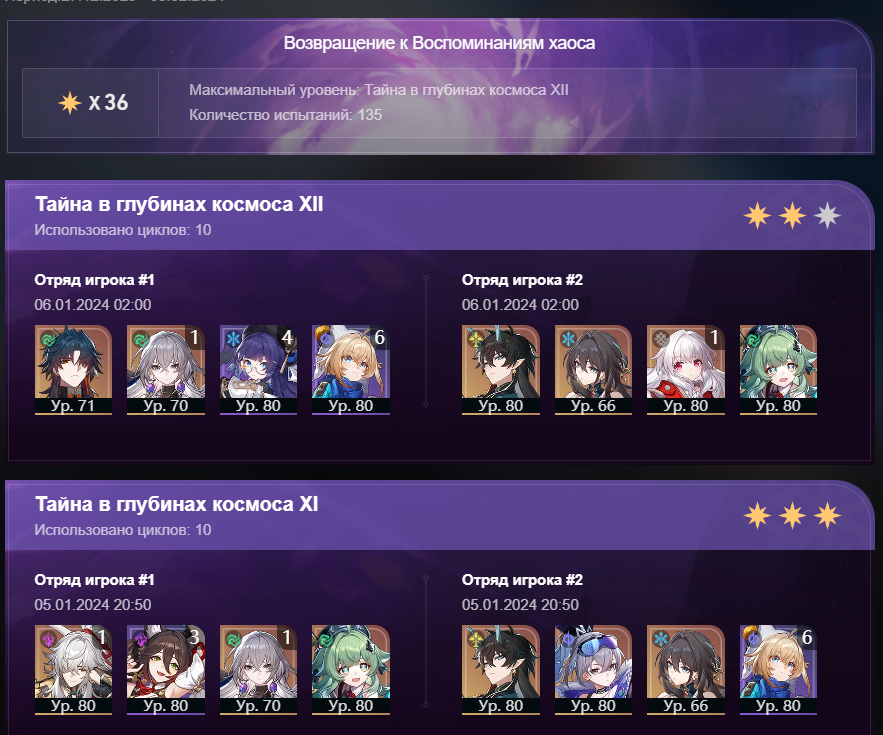Select Huohuo green-haired portrait in floor XII squad 2
883x735 pixels.
click(x=778, y=369)
